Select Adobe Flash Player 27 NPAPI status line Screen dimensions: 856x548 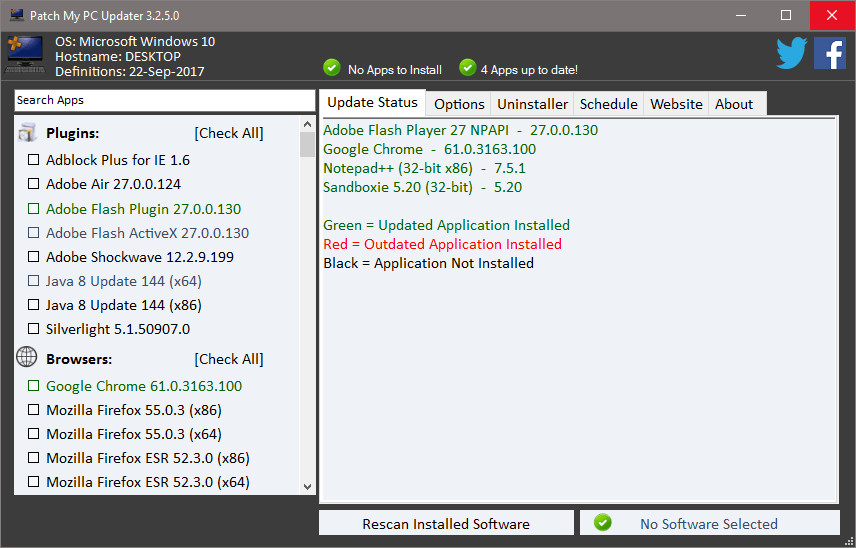pyautogui.click(x=460, y=130)
